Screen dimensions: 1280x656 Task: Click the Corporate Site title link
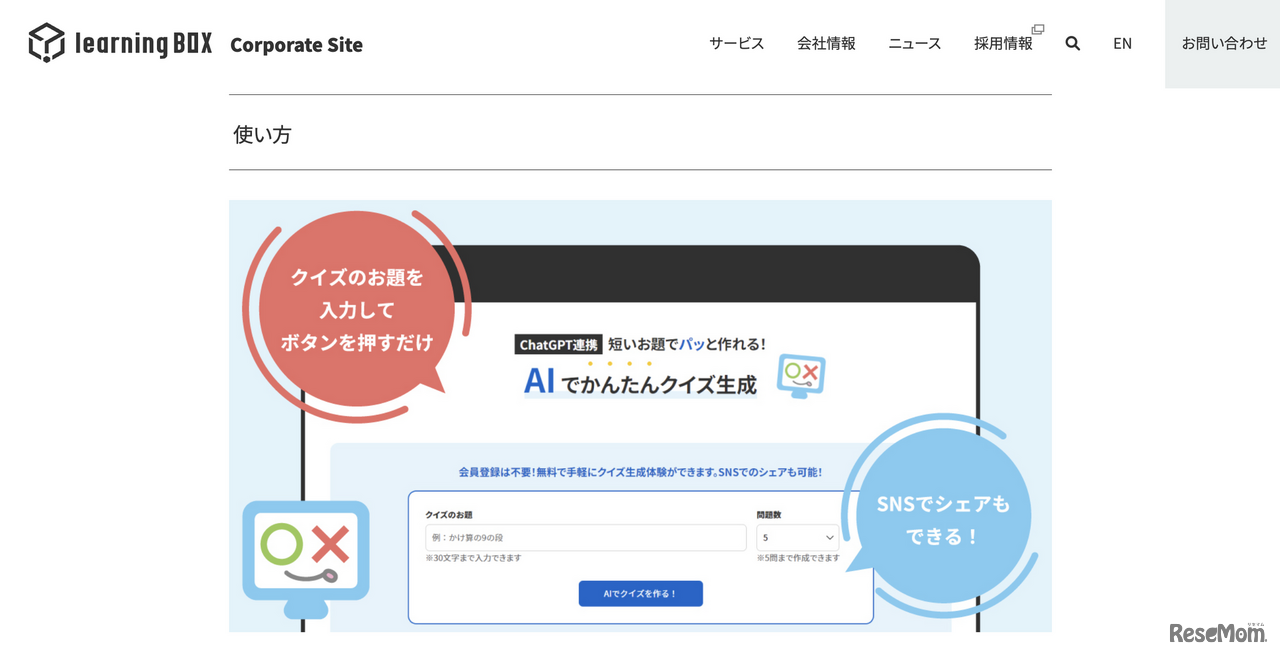(296, 44)
